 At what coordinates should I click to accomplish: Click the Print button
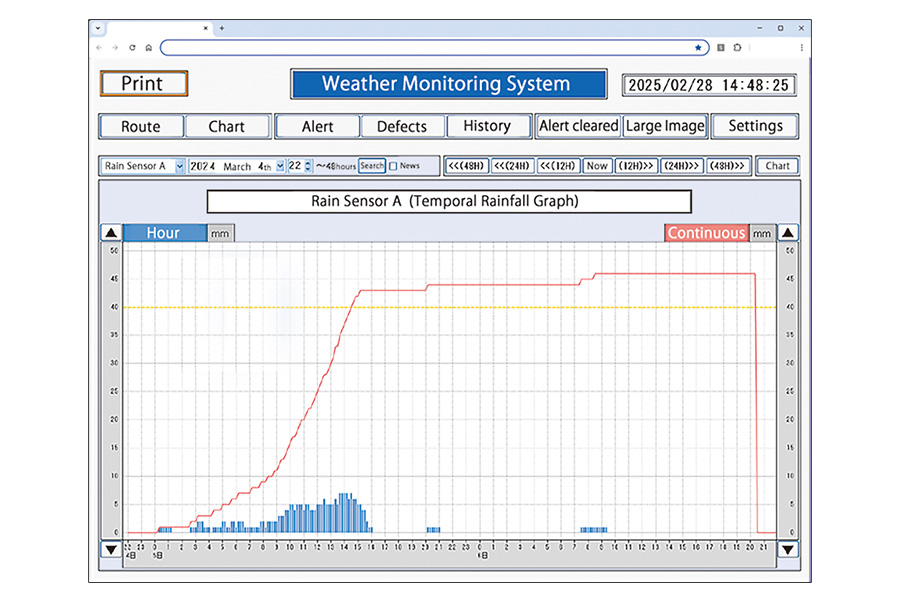(x=143, y=84)
